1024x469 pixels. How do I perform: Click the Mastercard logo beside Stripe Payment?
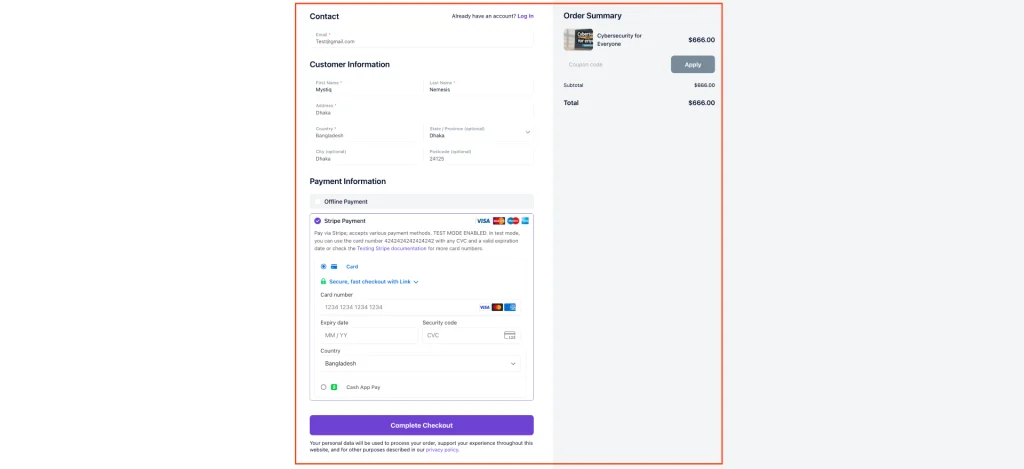point(498,220)
